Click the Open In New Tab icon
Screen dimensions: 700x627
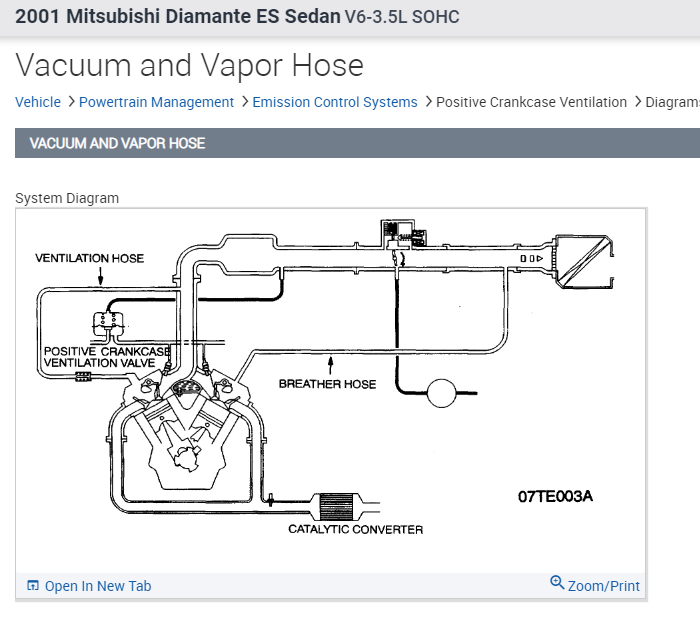click(33, 585)
